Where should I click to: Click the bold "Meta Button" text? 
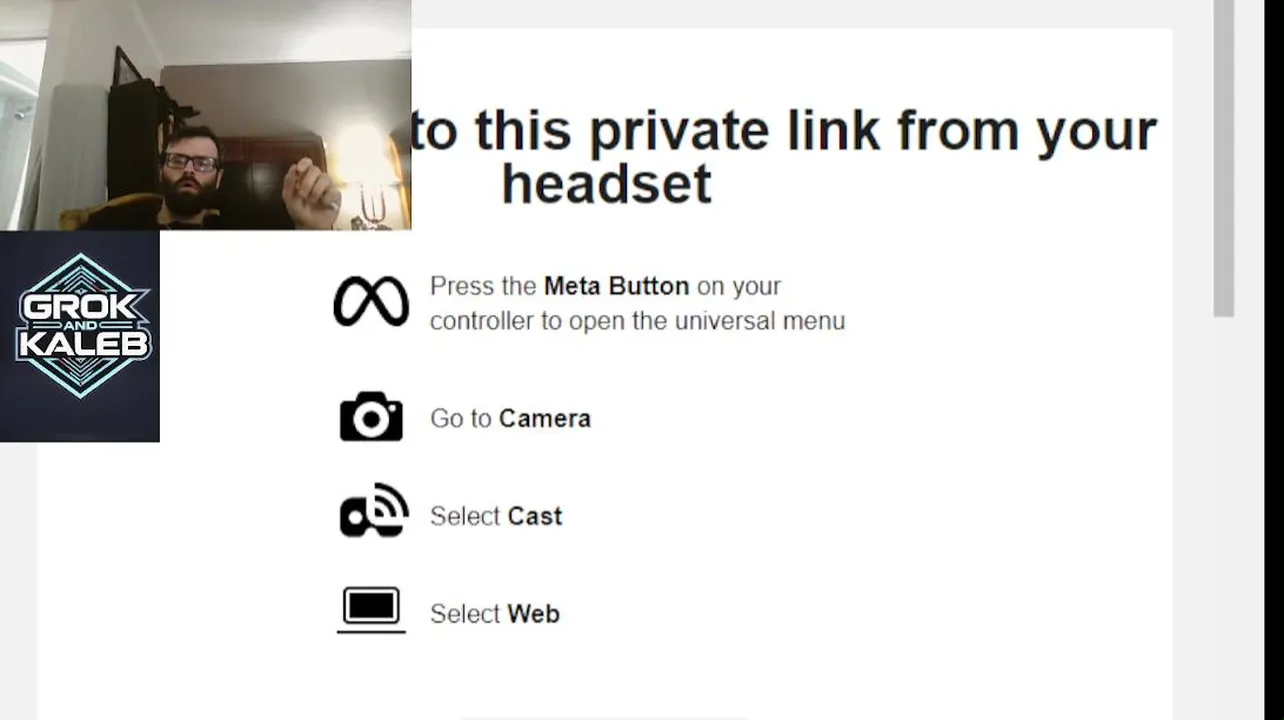(616, 286)
